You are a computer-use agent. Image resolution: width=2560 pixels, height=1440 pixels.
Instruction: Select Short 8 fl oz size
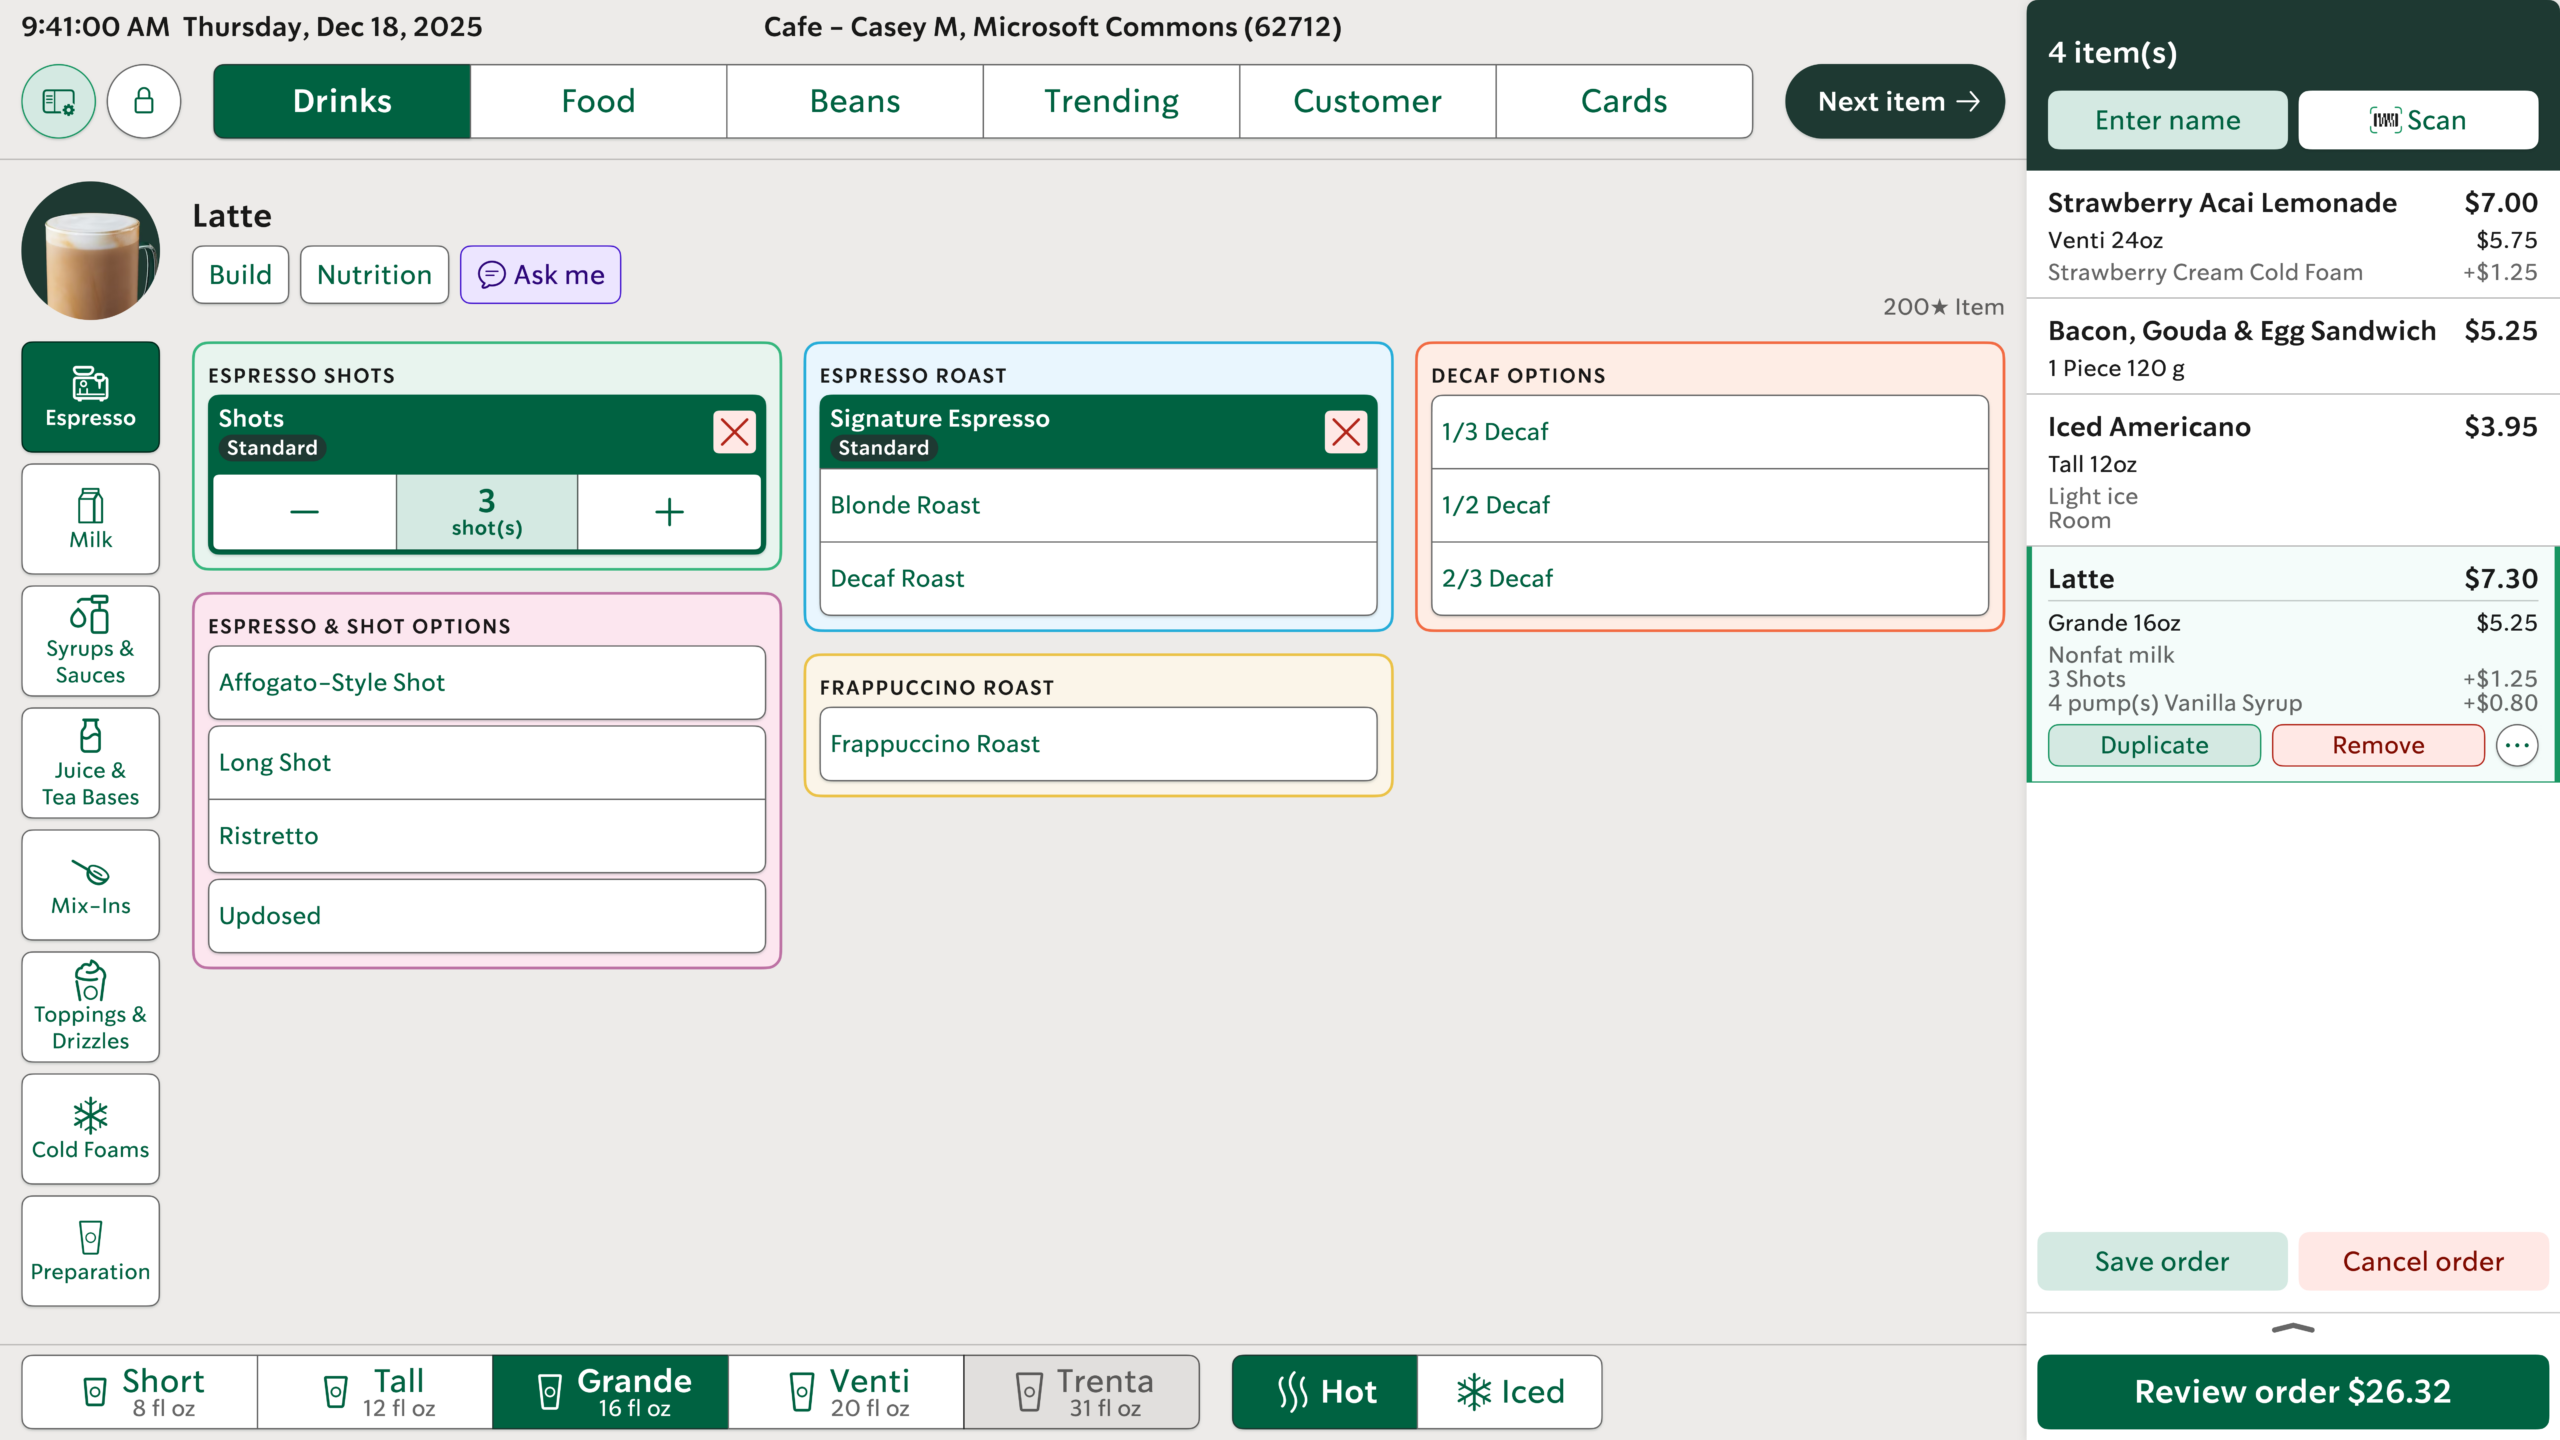coord(140,1392)
